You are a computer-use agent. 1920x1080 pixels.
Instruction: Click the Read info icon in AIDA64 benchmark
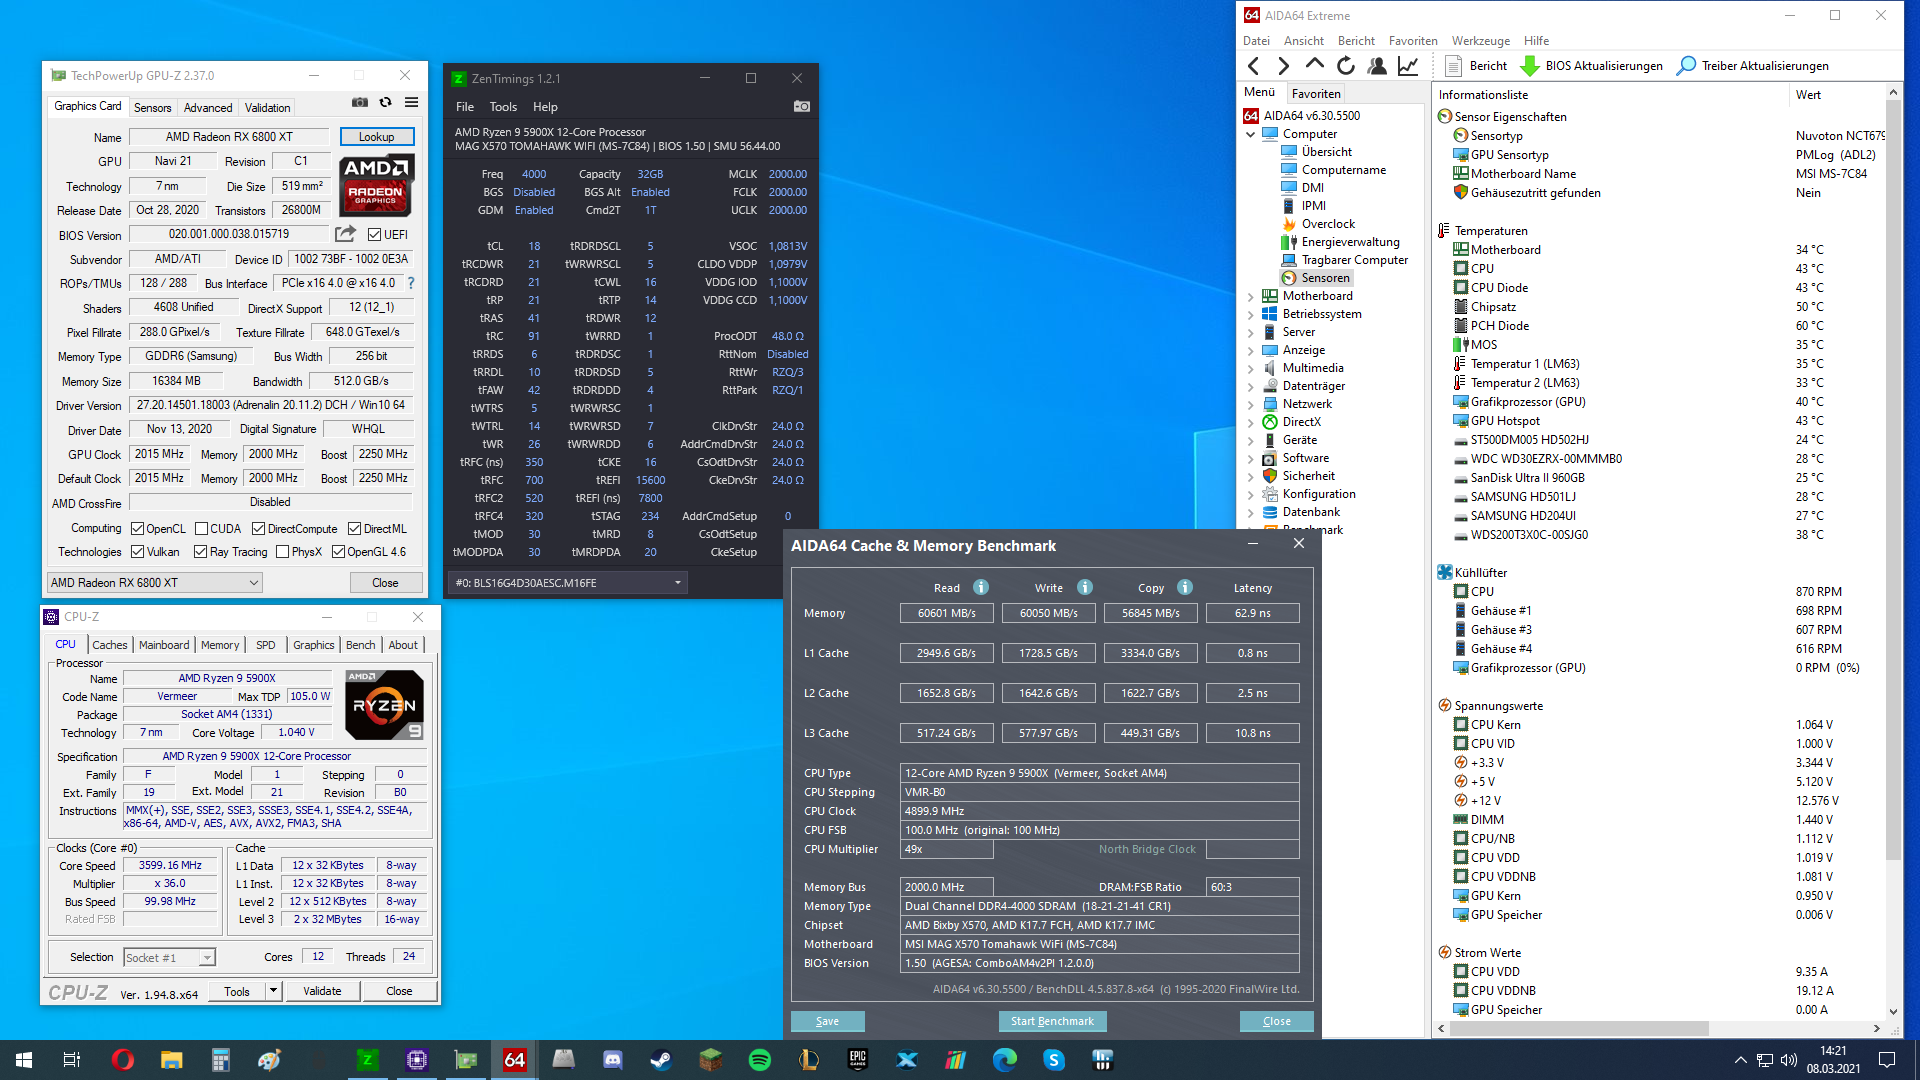point(981,587)
